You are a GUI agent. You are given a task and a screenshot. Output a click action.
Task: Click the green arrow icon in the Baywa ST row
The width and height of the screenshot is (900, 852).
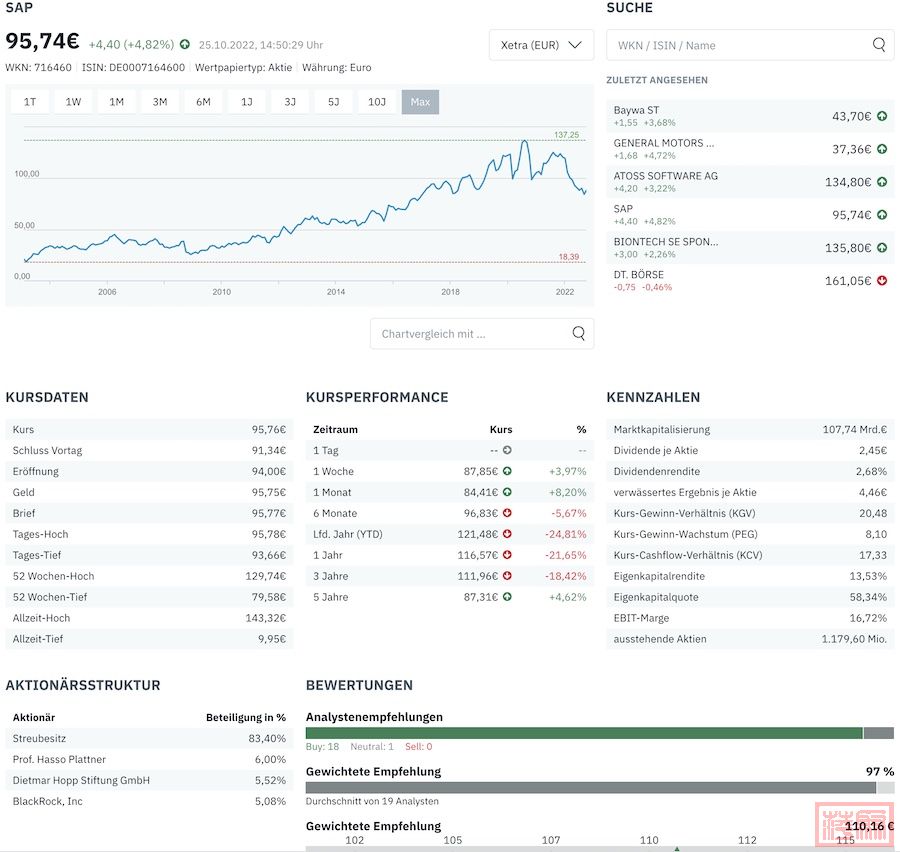pyautogui.click(x=882, y=116)
